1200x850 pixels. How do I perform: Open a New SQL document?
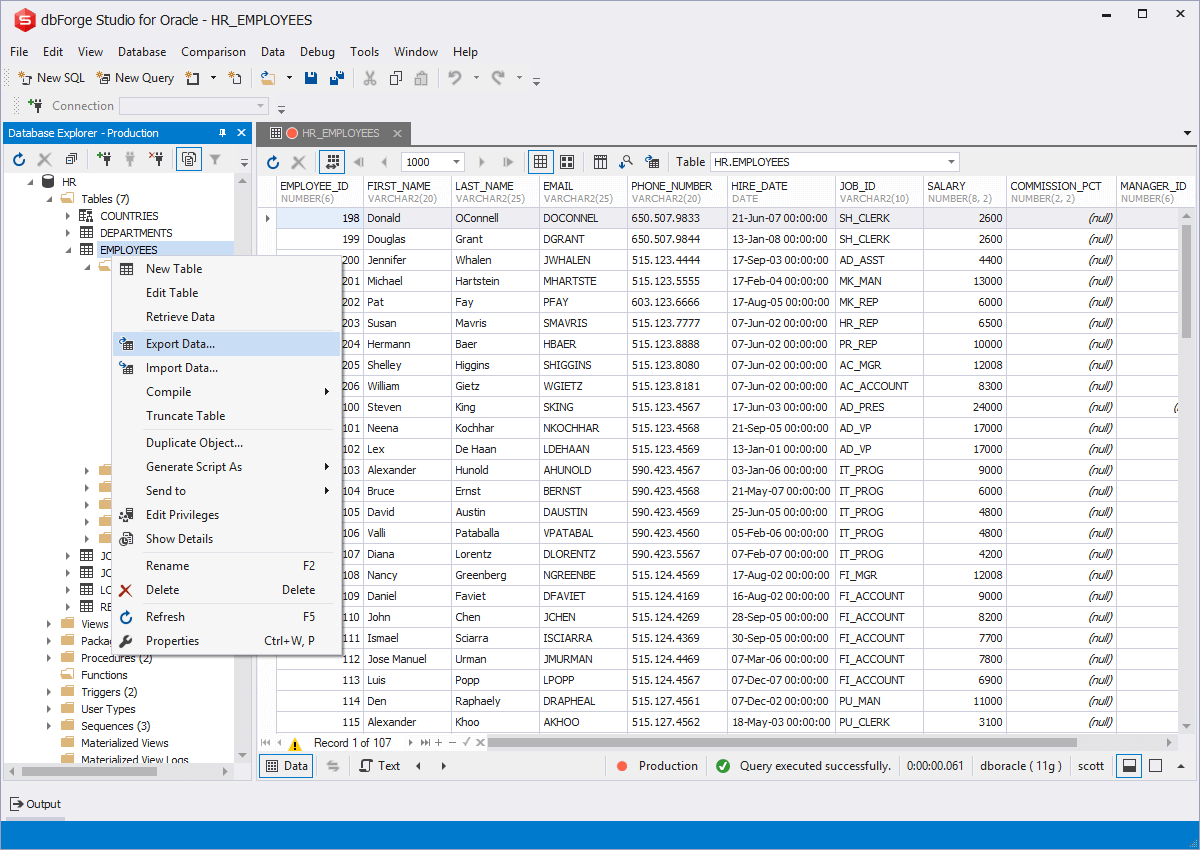click(x=50, y=77)
